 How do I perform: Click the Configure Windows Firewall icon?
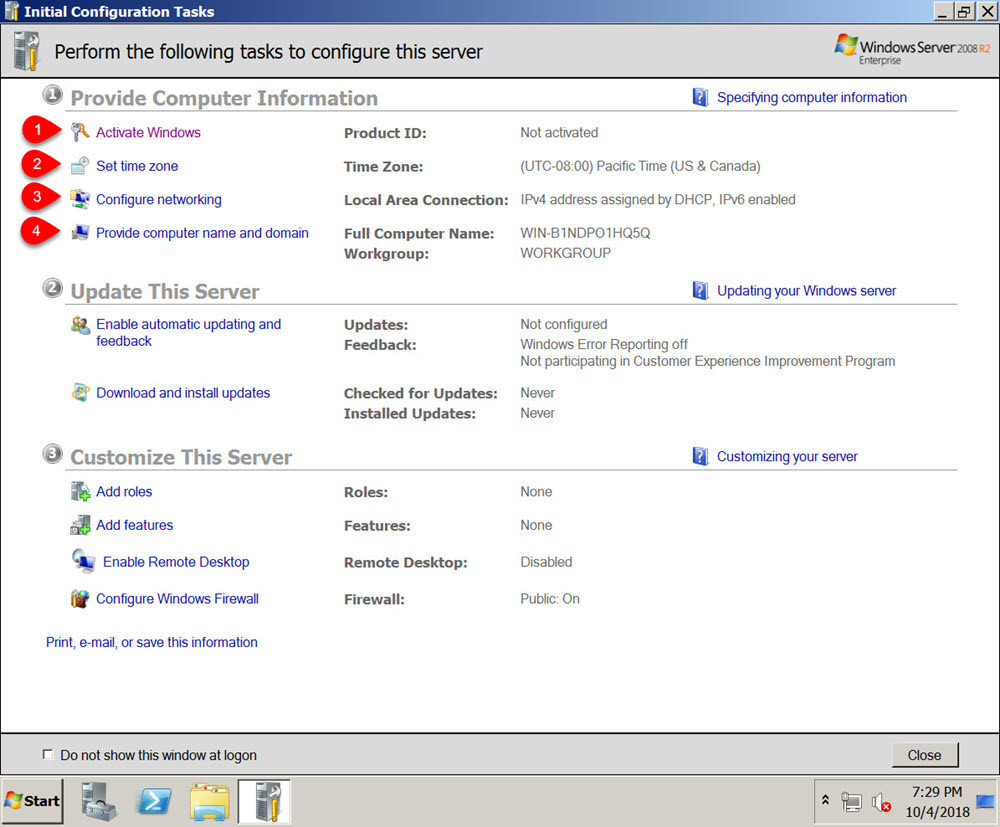[79, 598]
